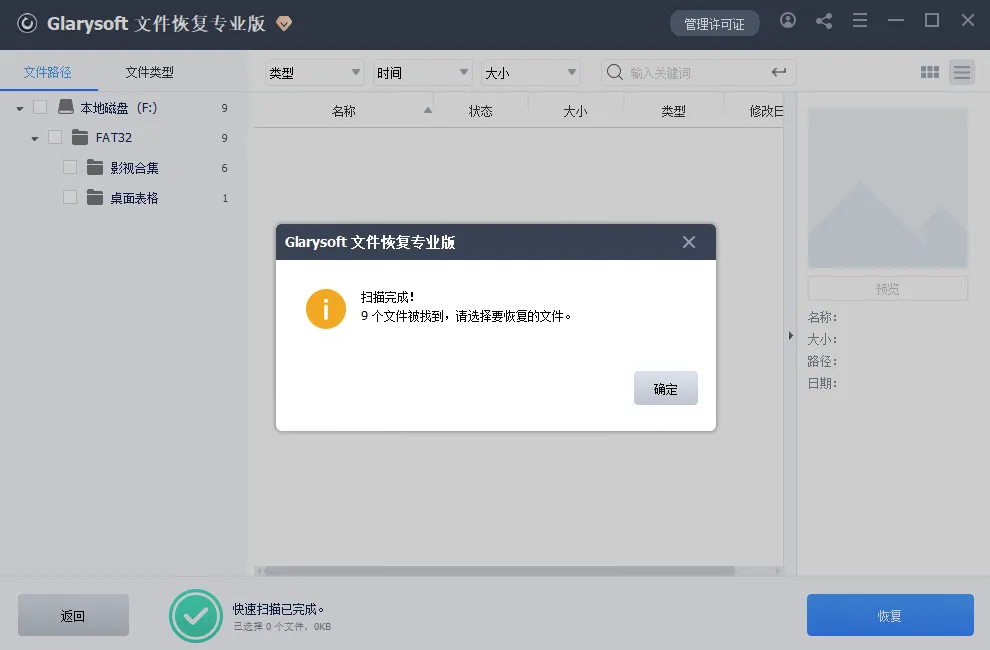990x650 pixels.
Task: Collapse the preview panel arrow
Action: [790, 335]
